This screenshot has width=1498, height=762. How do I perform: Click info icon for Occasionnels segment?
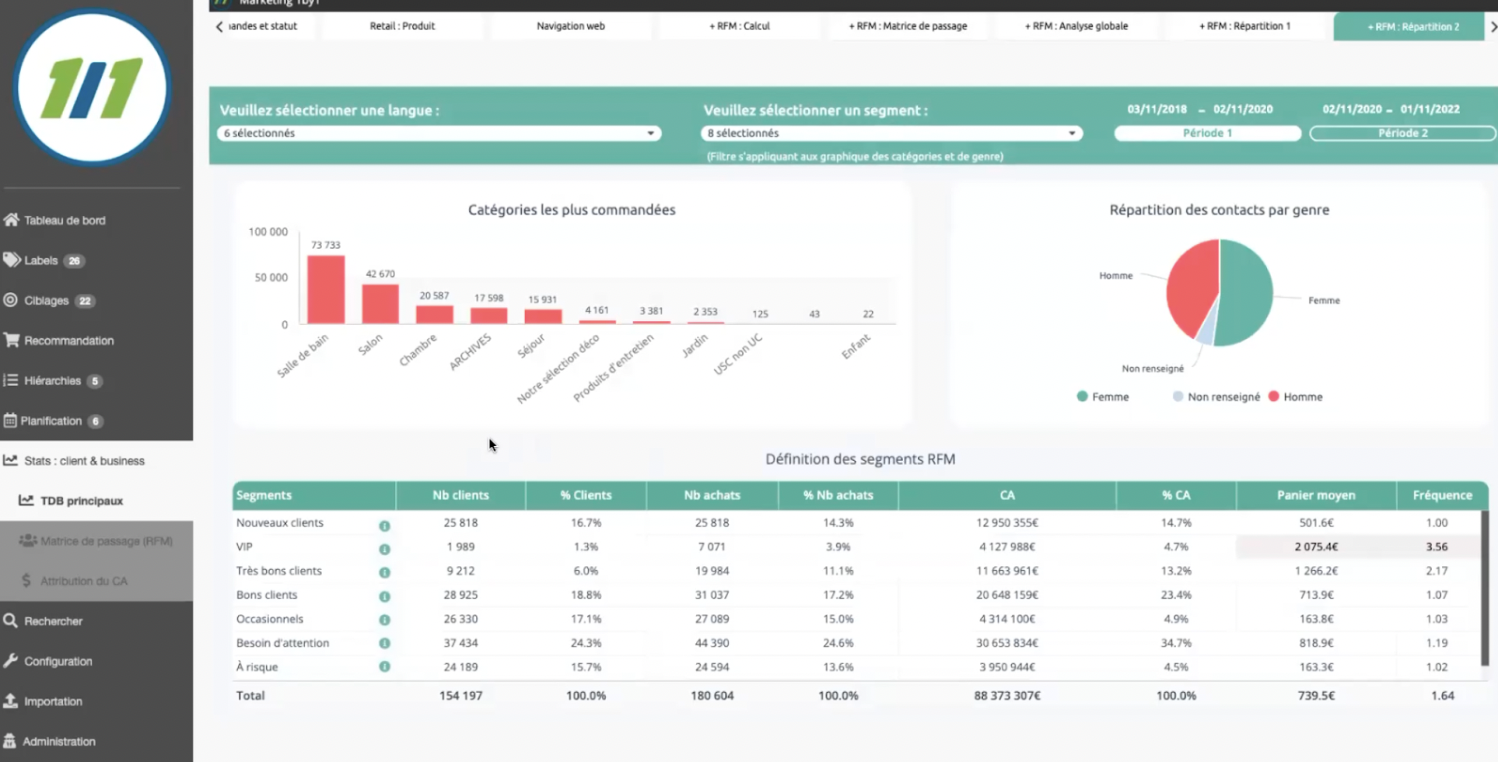[x=384, y=620]
